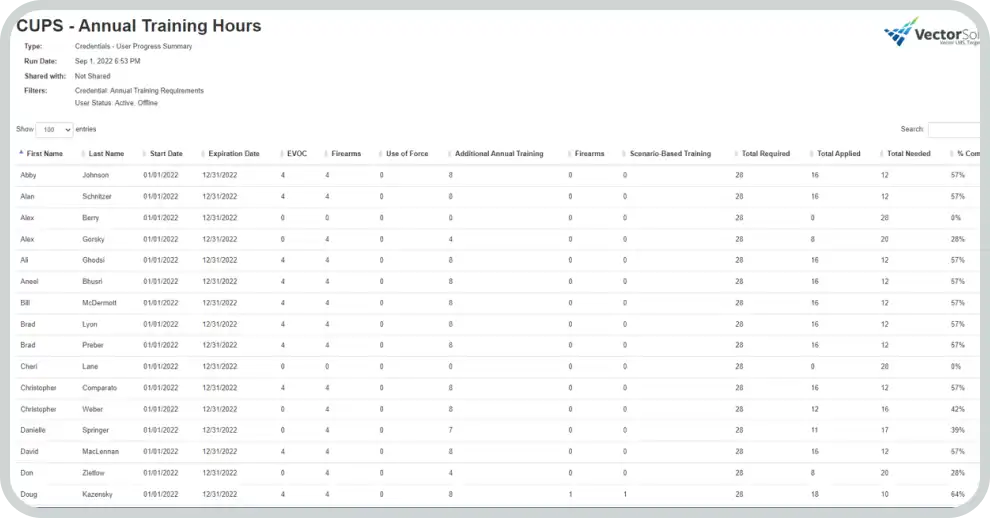Open the Show entries dropdown
Image resolution: width=990 pixels, height=518 pixels.
coord(54,130)
